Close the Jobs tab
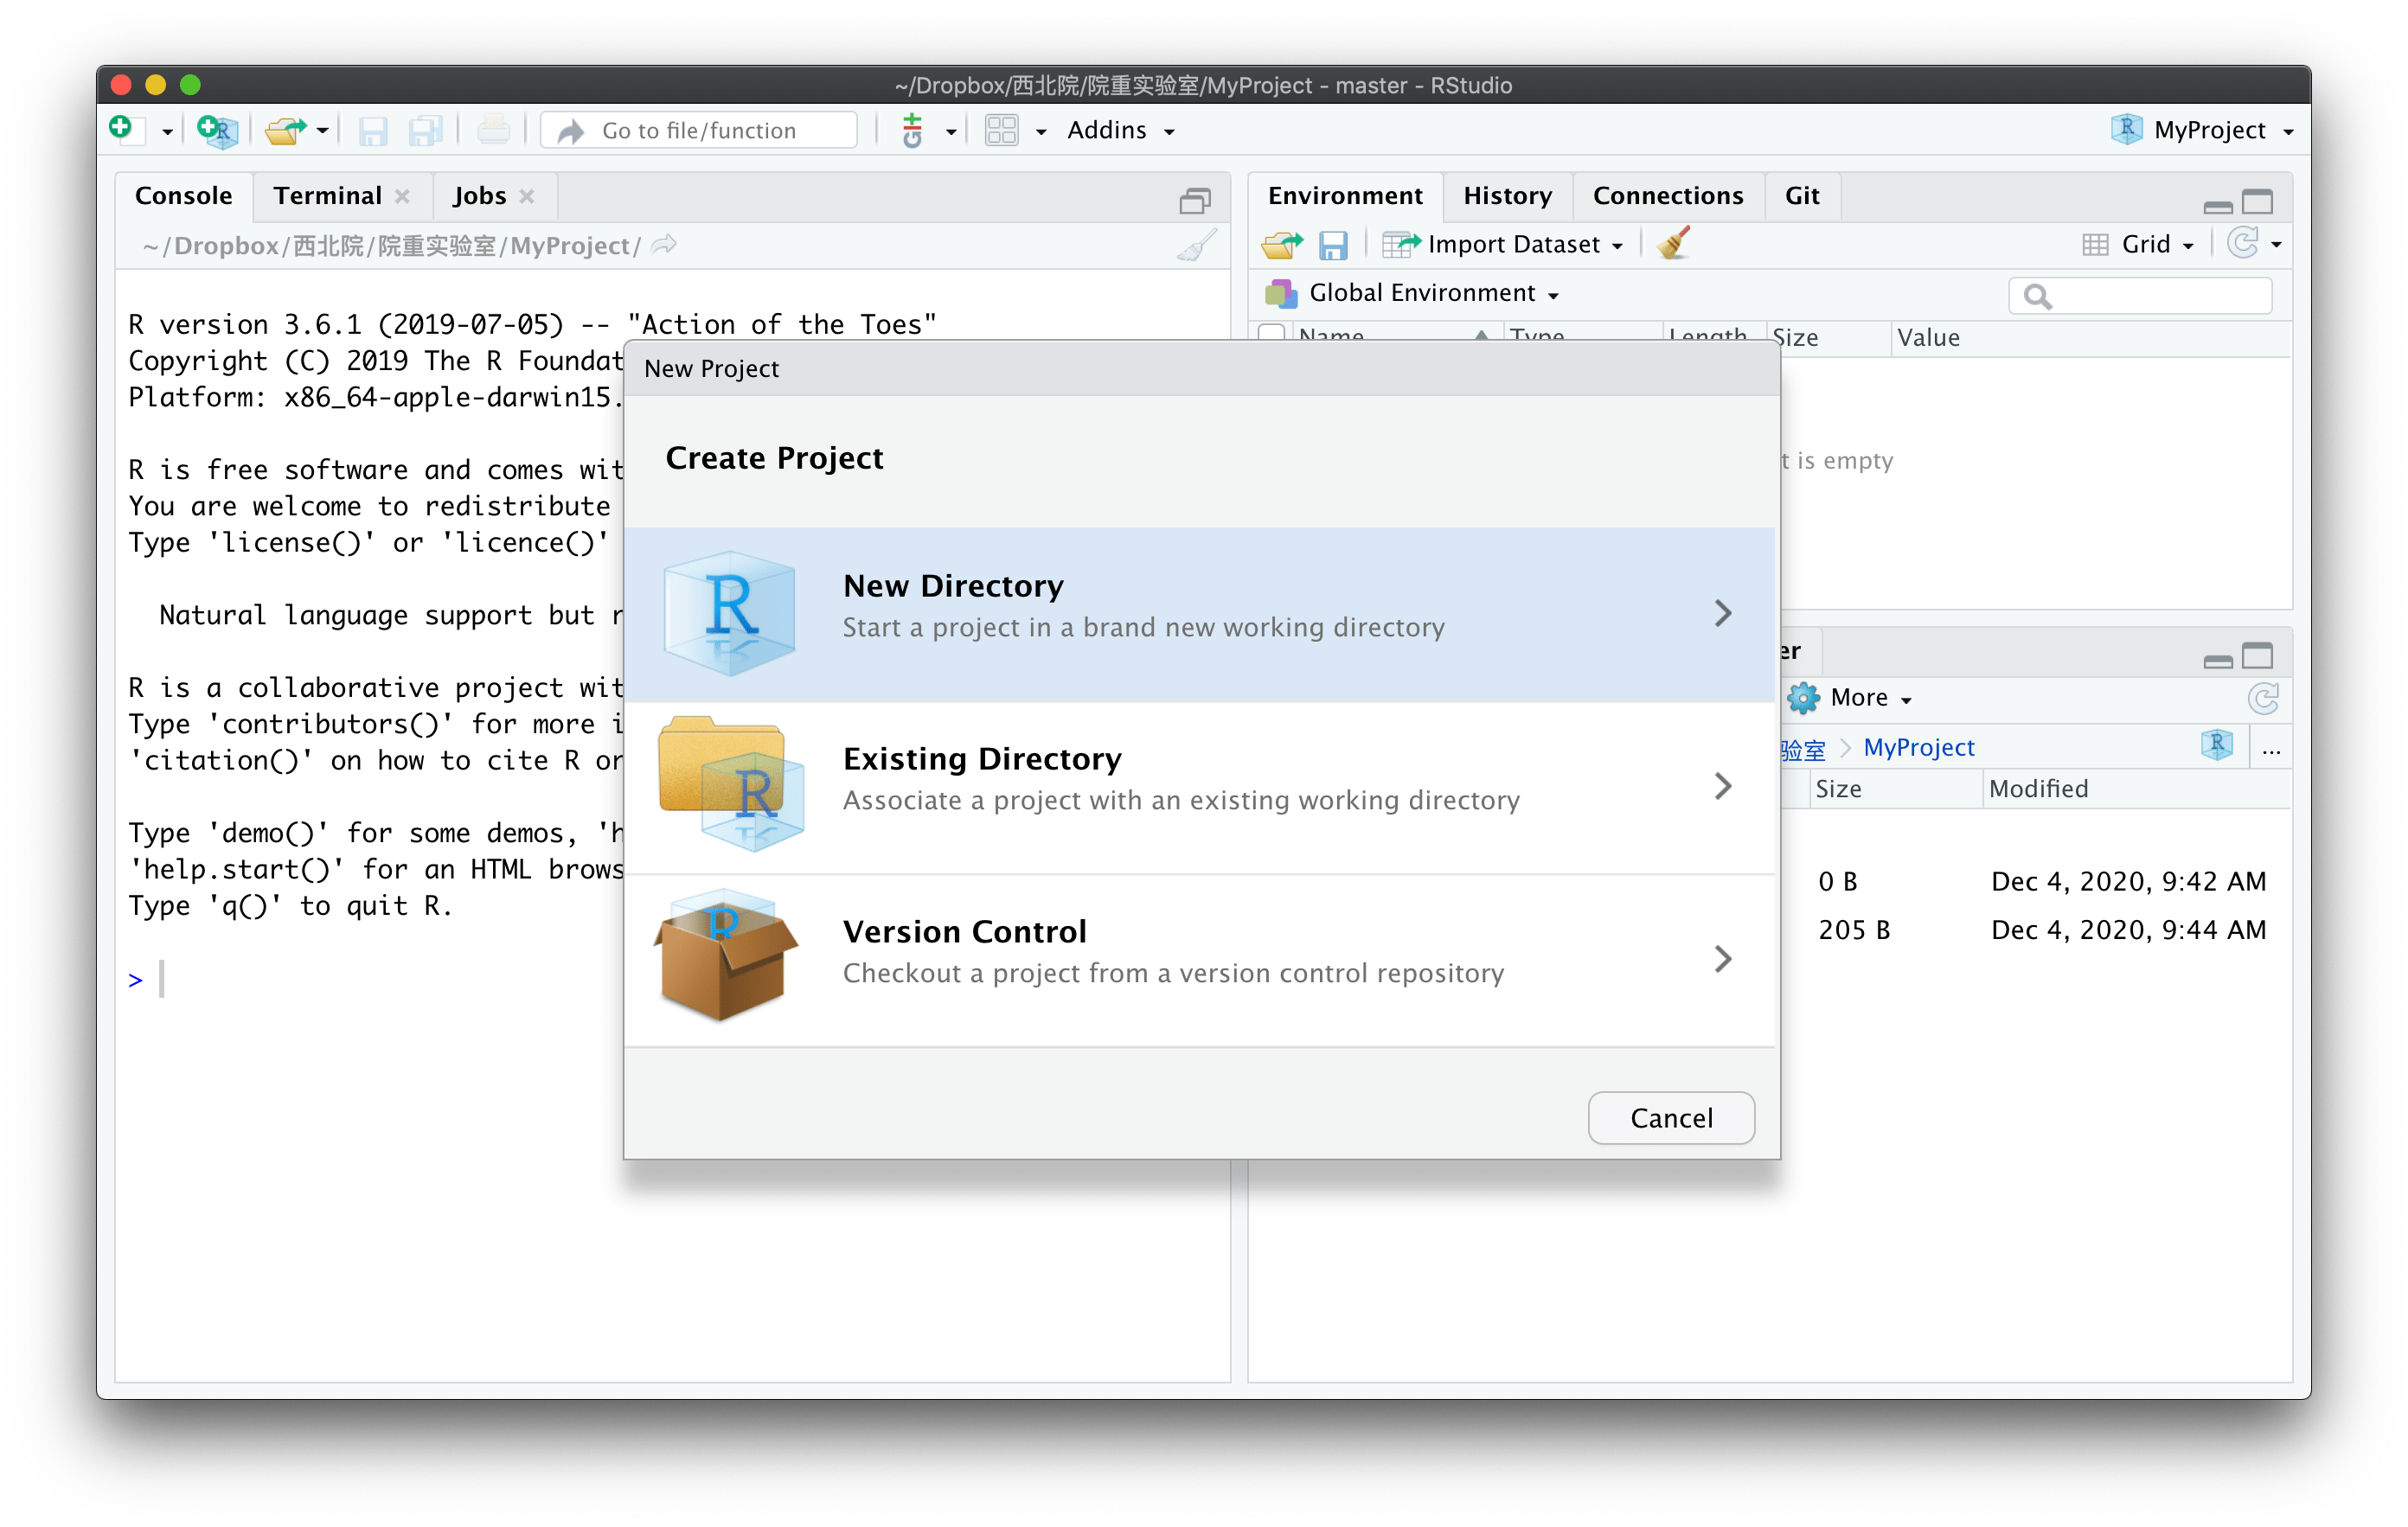Screen dimensions: 2408x1527 (527, 197)
